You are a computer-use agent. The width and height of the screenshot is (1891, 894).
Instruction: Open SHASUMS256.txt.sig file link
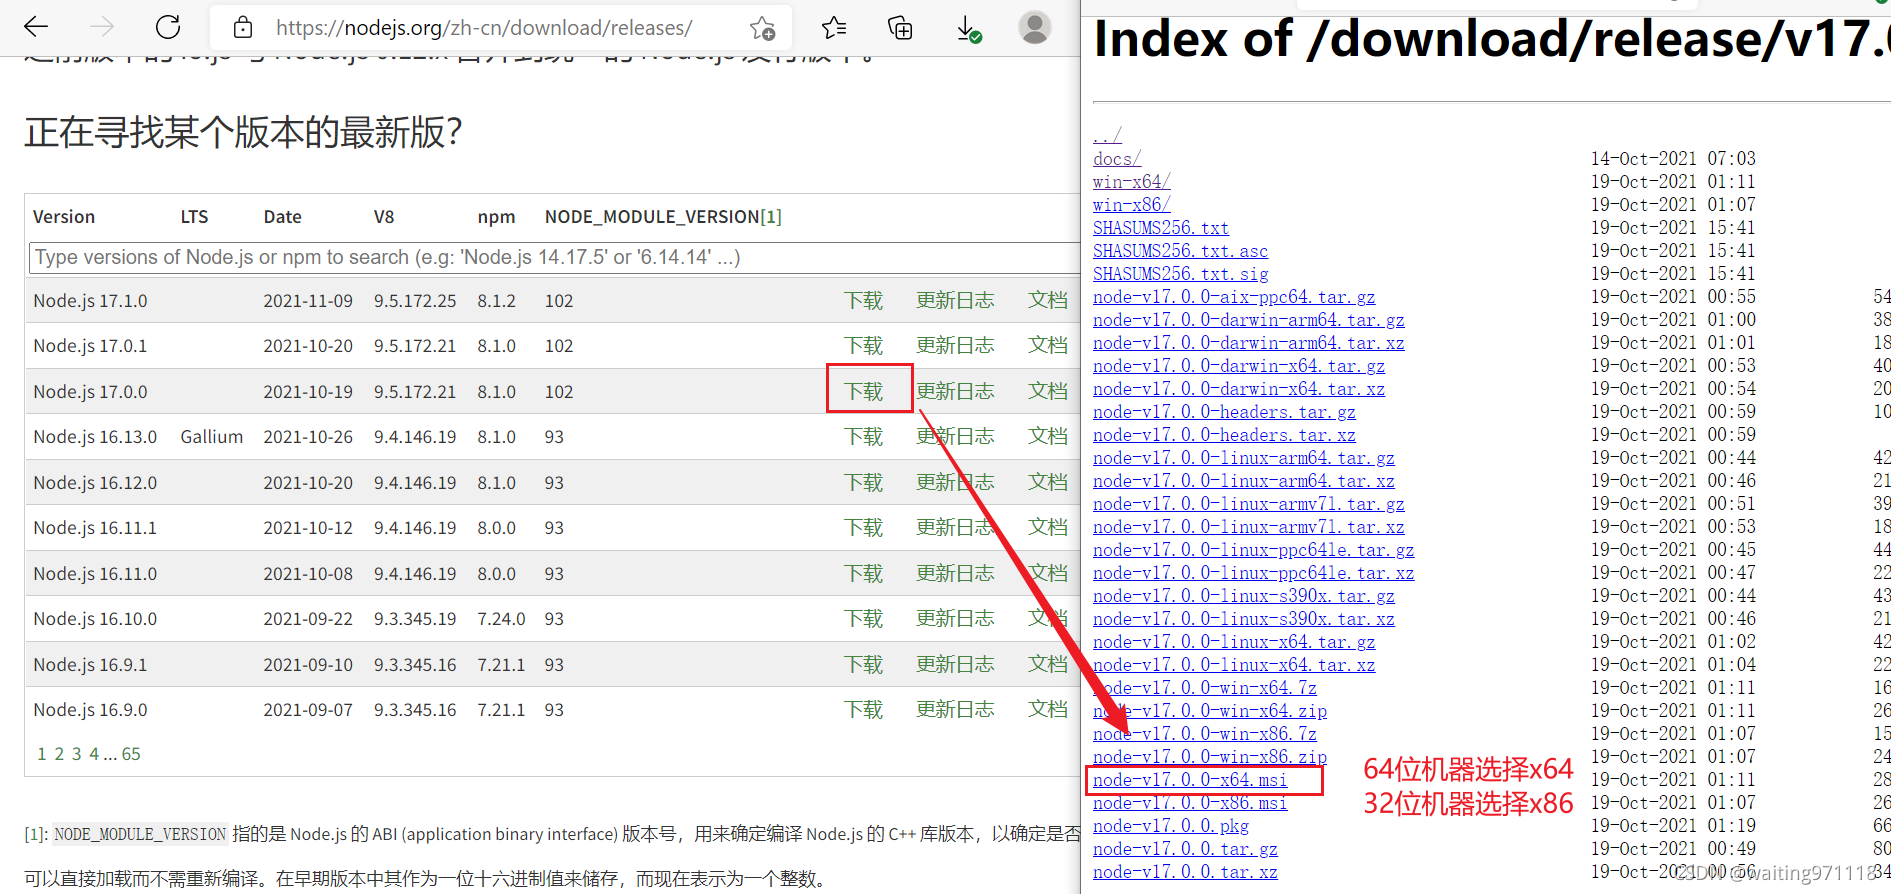pos(1180,273)
